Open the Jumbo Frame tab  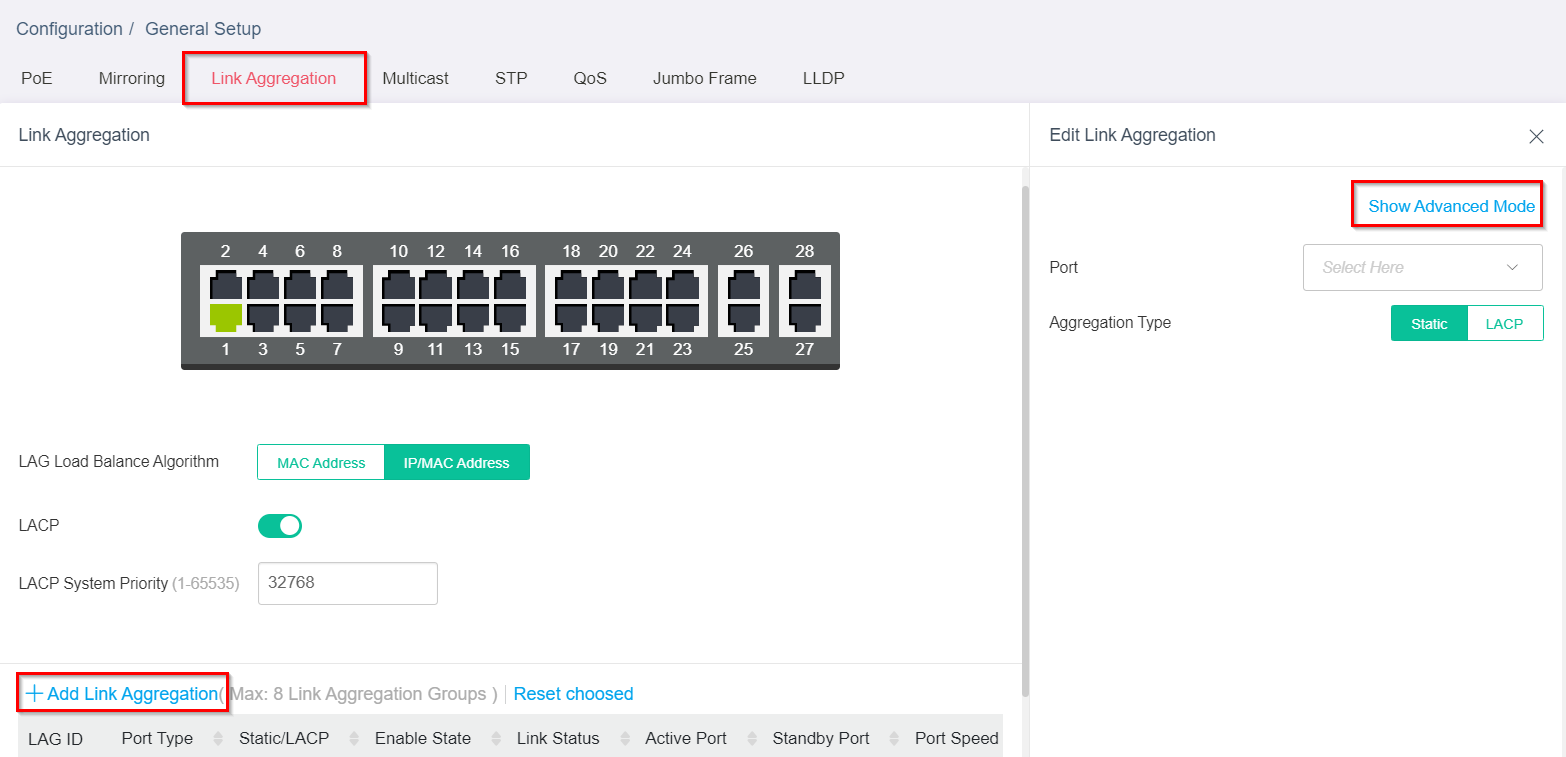[704, 78]
